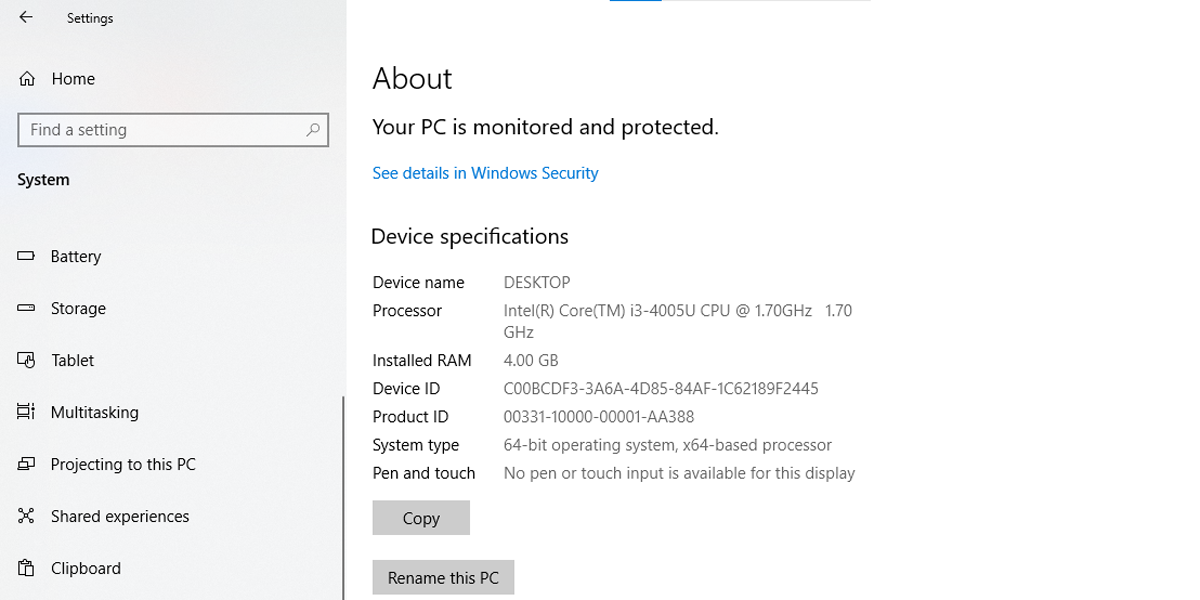Viewport: 1200px width, 600px height.
Task: Click the back arrow icon
Action: coord(26,18)
